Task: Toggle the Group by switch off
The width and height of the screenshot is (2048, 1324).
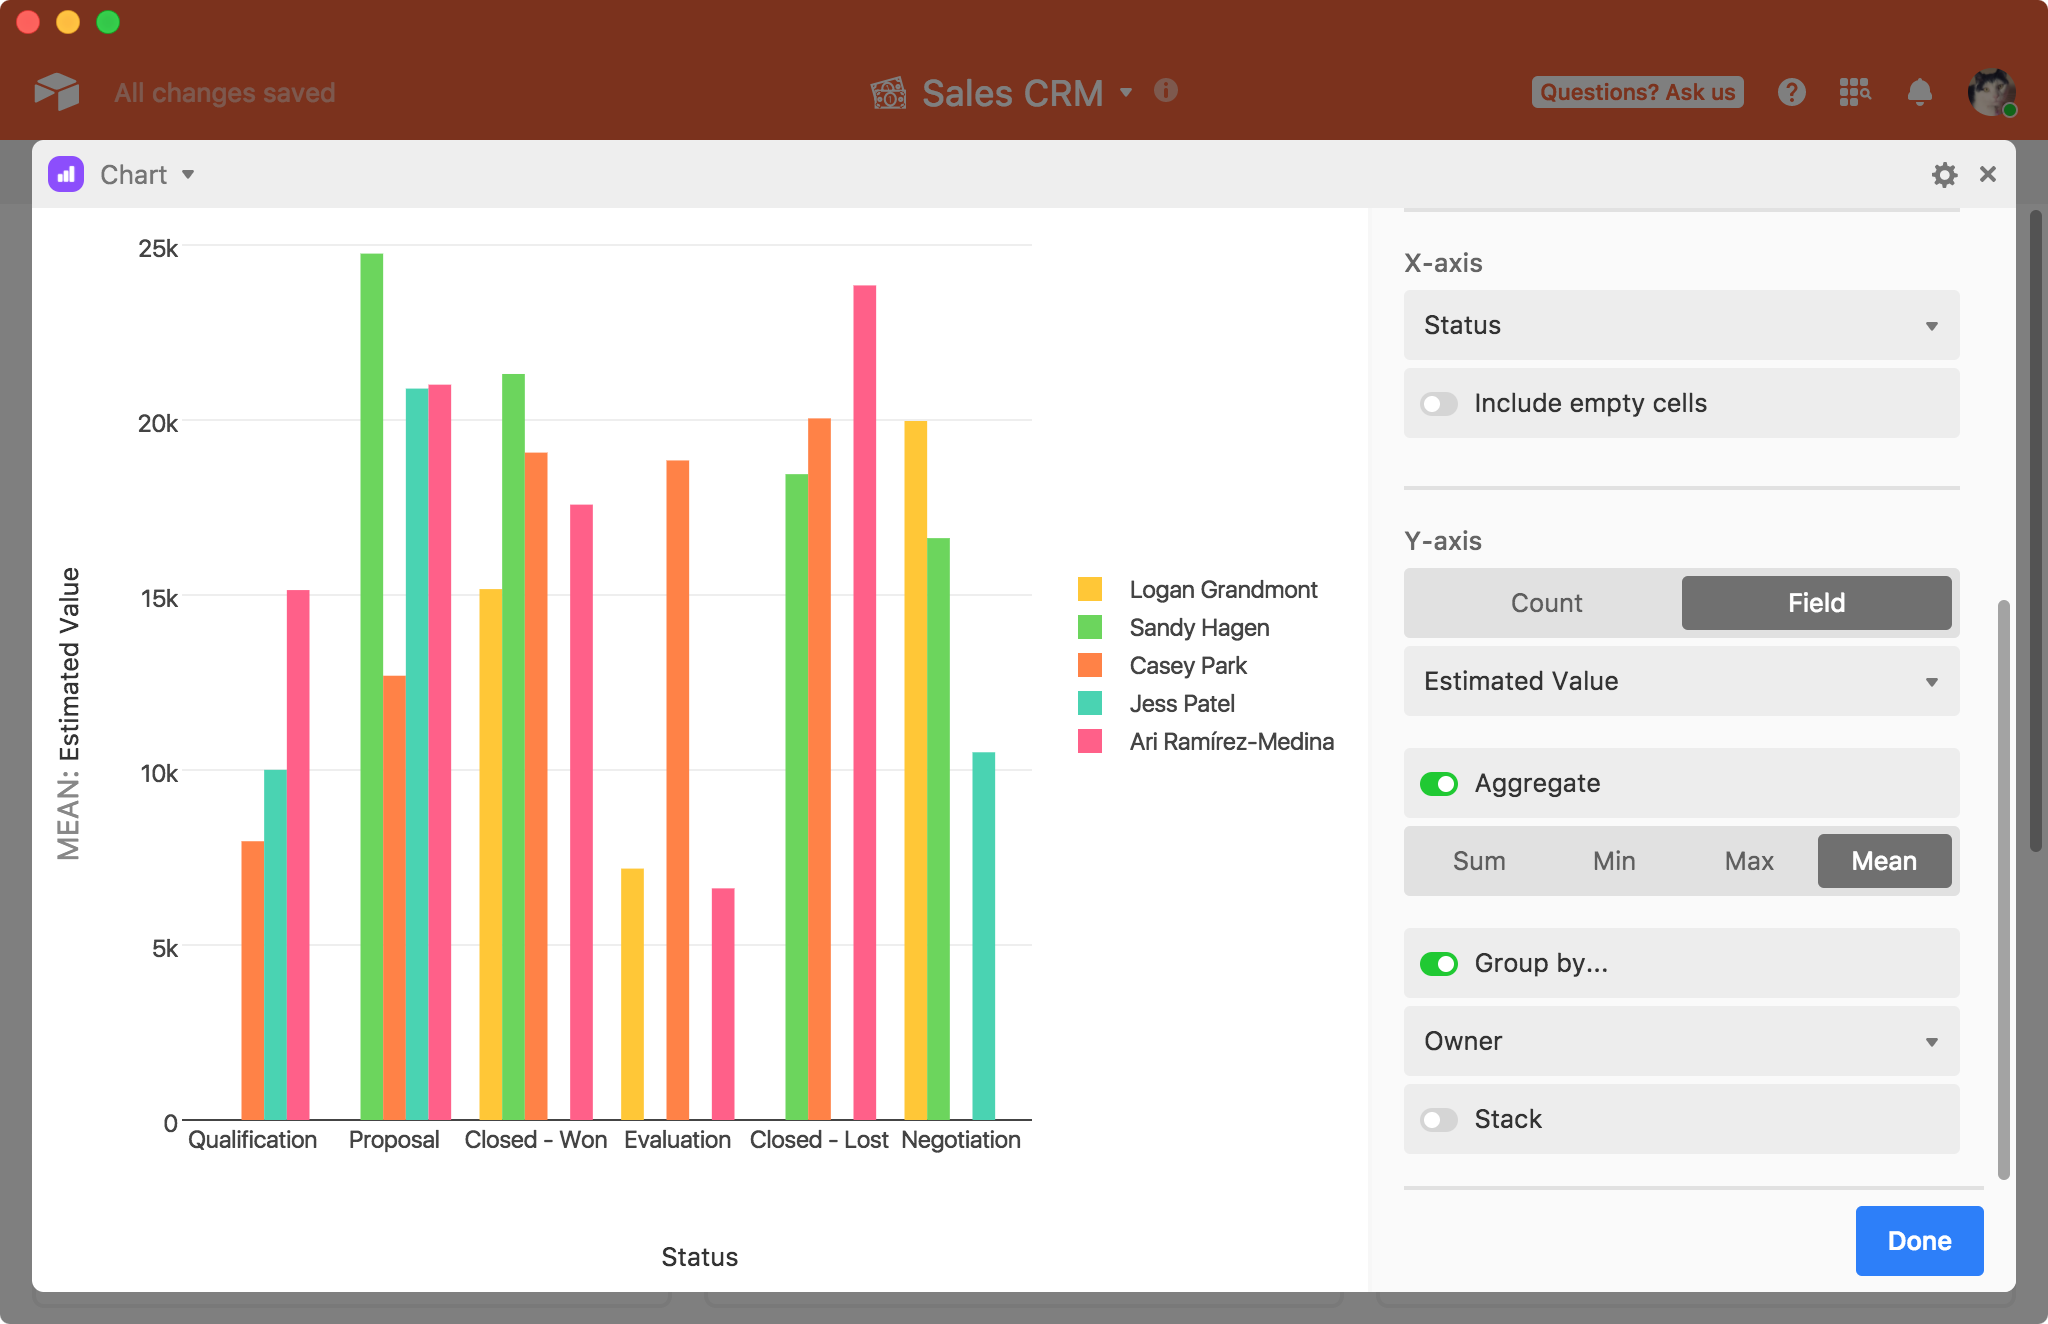Action: coord(1437,963)
